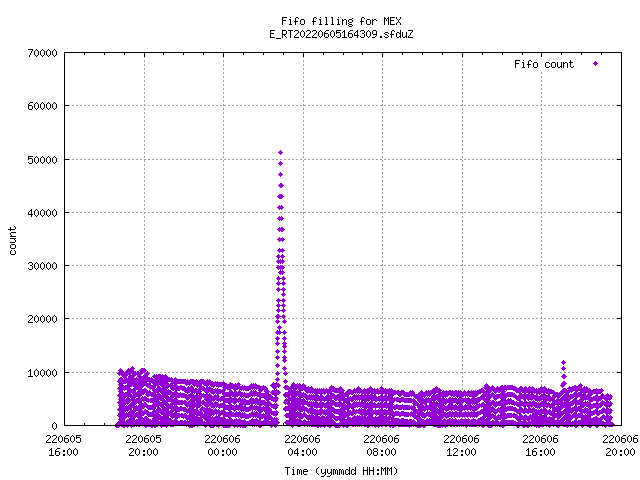Click the y-axis tick label 50000
Screen dimensions: 640x480
pos(42,160)
